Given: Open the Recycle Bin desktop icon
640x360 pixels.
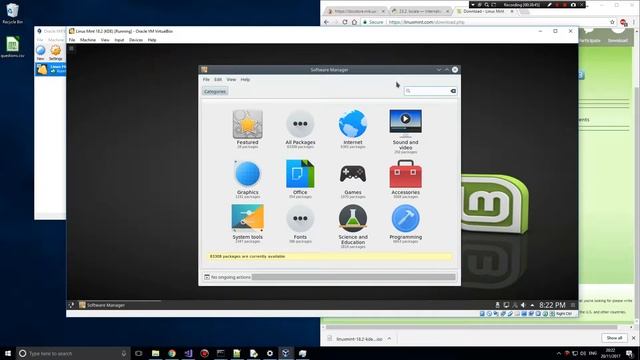Looking at the screenshot, I should pyautogui.click(x=12, y=13).
